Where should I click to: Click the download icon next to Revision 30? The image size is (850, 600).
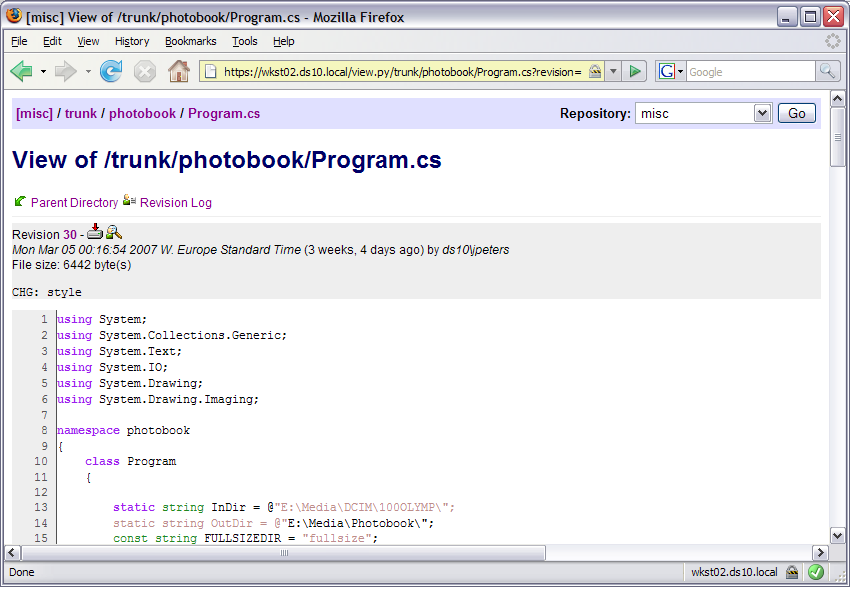(95, 231)
